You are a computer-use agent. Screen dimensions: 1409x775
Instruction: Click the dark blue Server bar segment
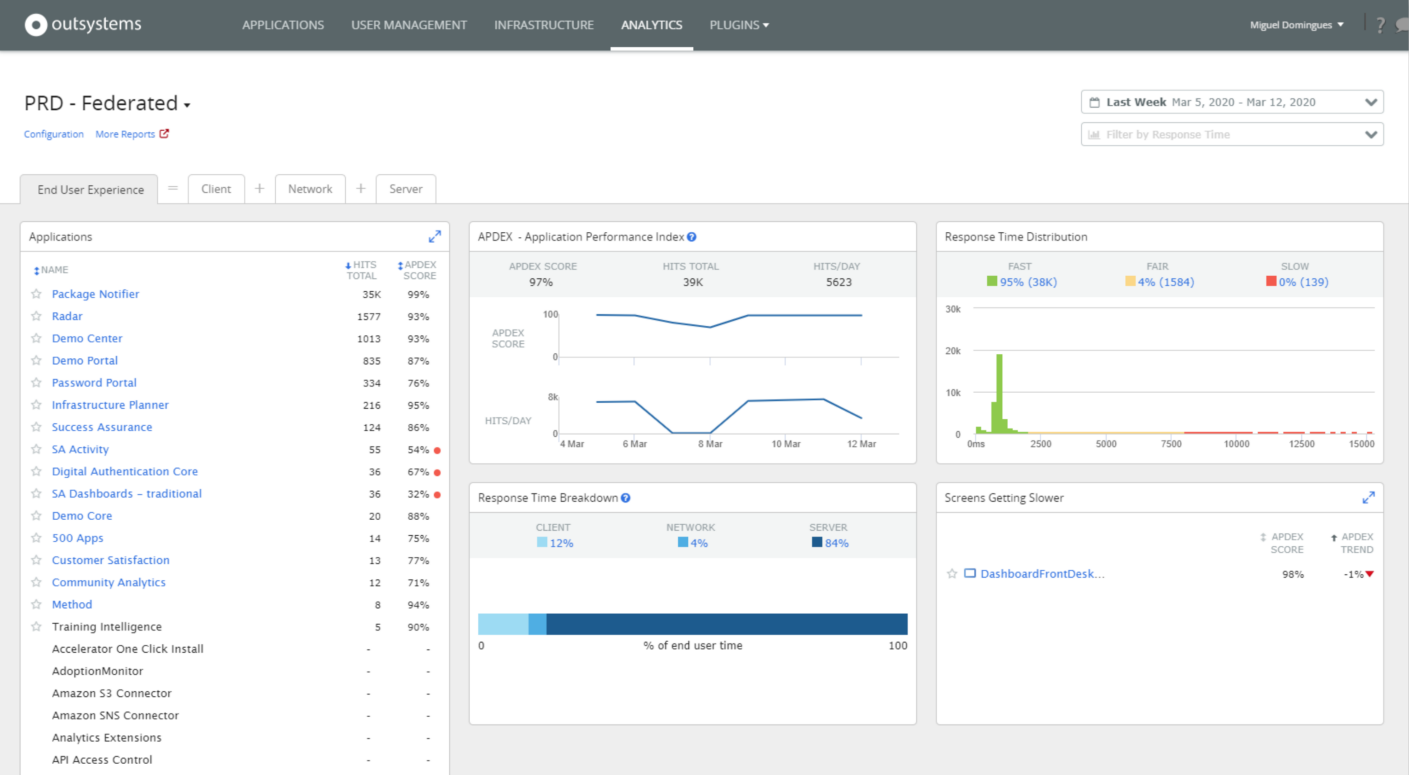point(727,624)
